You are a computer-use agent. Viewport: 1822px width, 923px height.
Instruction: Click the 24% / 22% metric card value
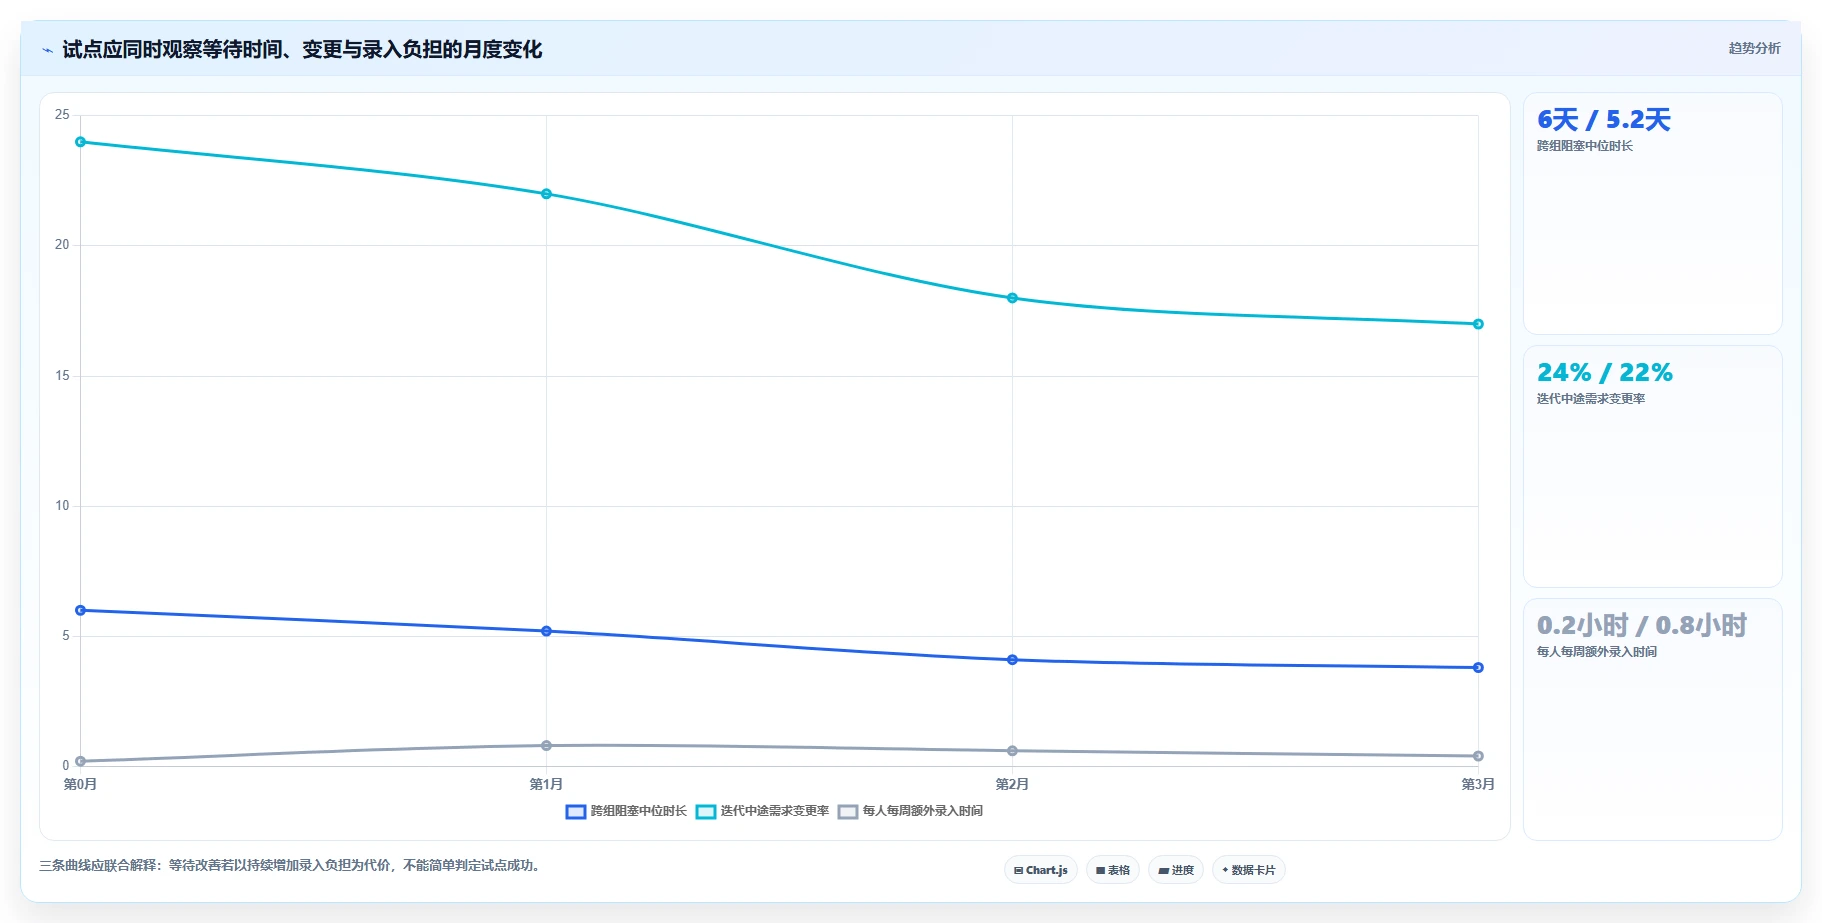pos(1605,373)
